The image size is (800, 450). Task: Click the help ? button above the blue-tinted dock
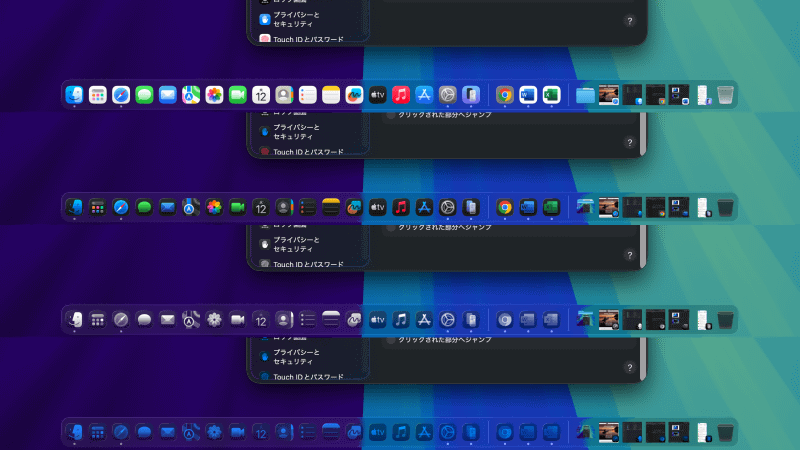[x=630, y=367]
